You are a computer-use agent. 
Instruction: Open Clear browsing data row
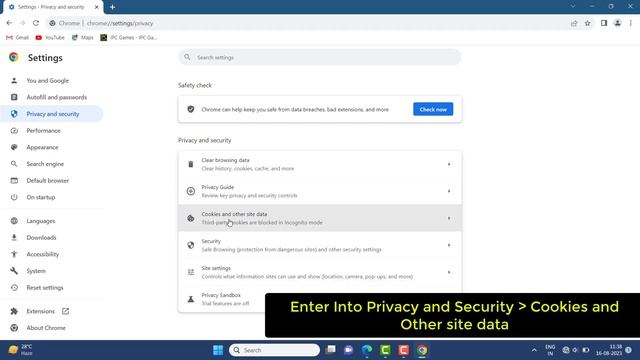pyautogui.click(x=320, y=164)
